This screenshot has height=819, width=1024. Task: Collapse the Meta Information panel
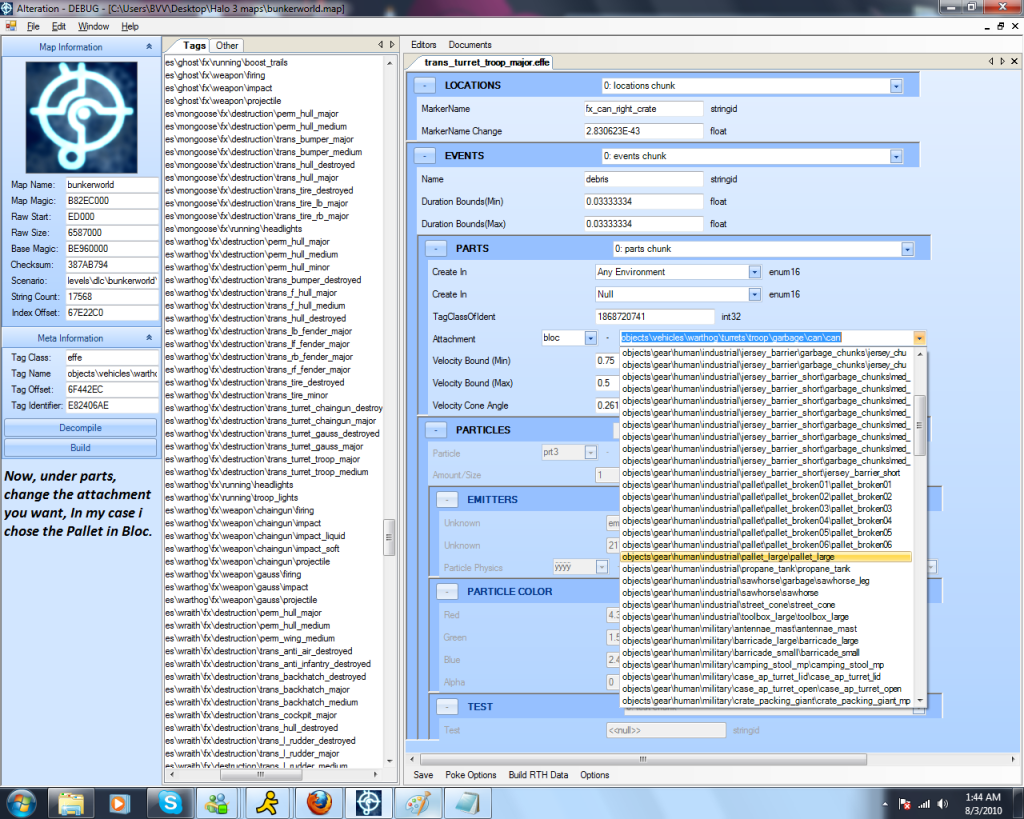click(x=149, y=338)
